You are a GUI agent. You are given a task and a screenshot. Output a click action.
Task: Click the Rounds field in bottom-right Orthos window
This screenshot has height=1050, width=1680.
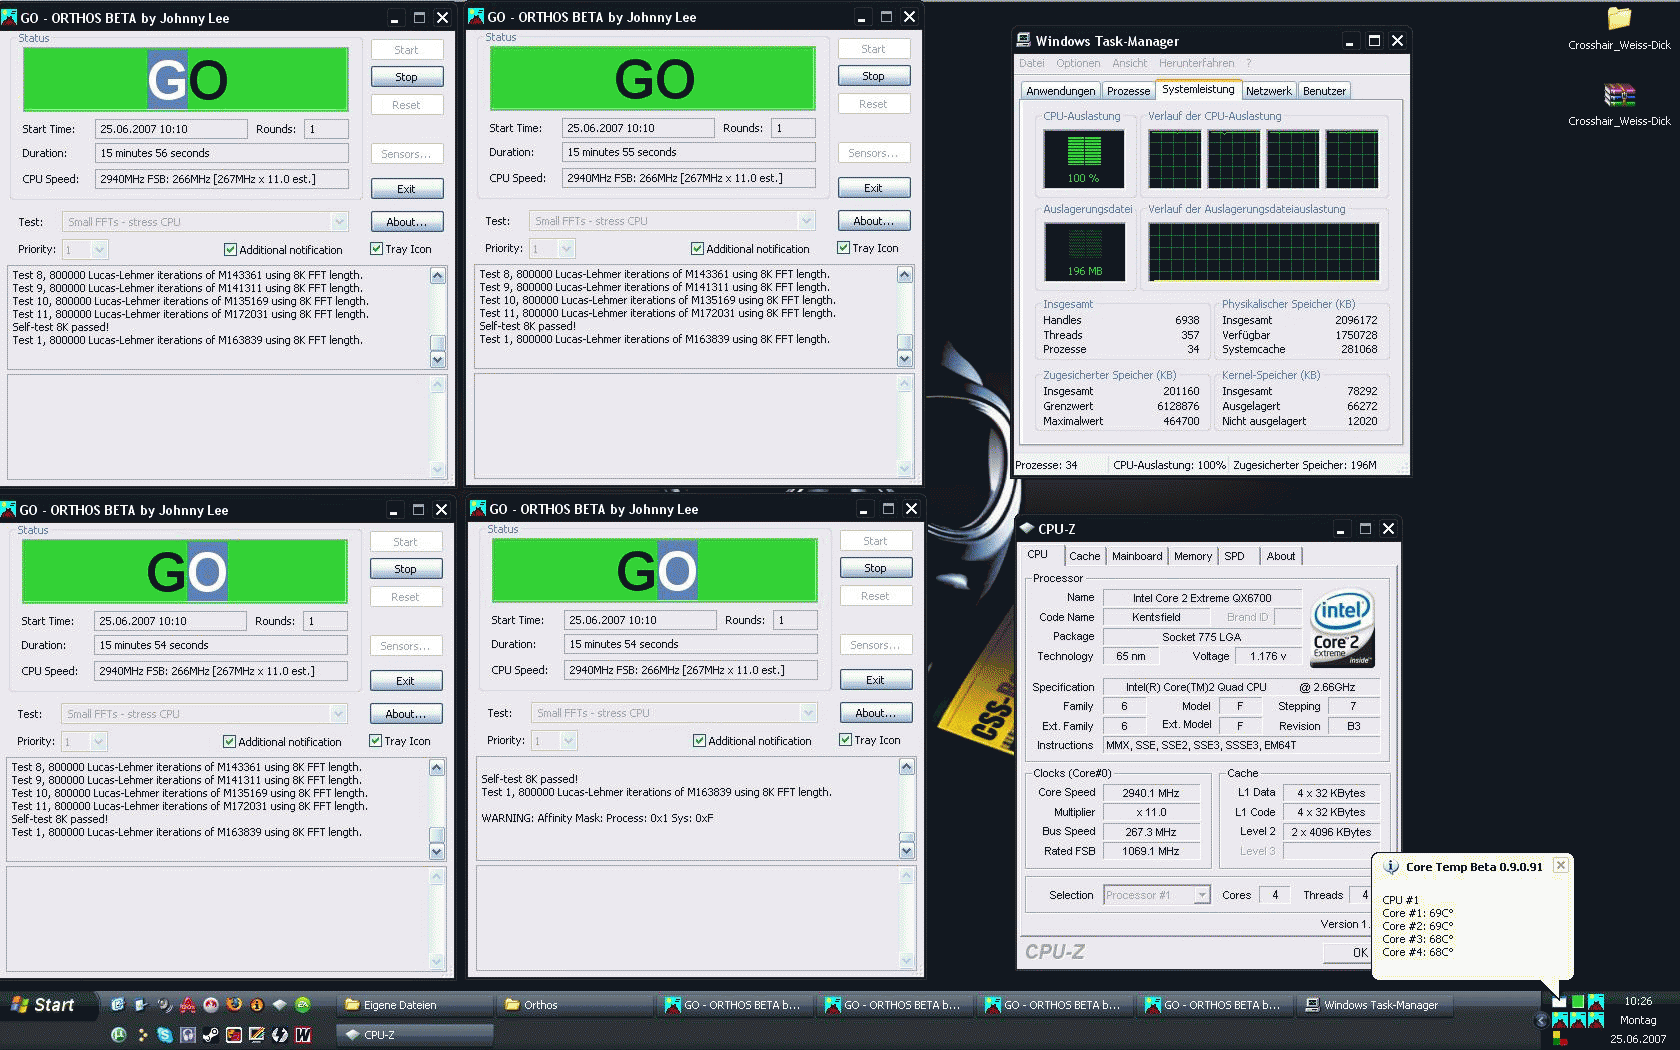pos(795,620)
